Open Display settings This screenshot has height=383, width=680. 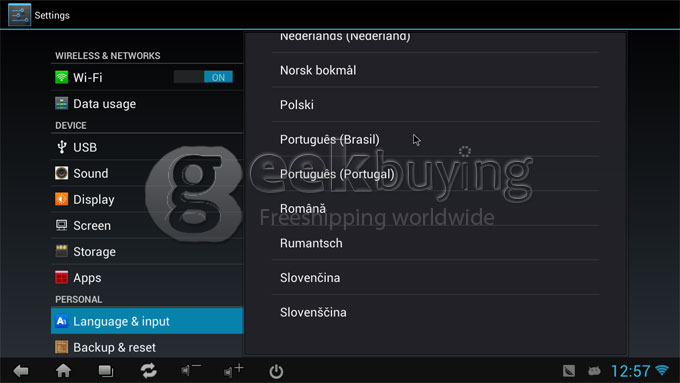click(147, 199)
